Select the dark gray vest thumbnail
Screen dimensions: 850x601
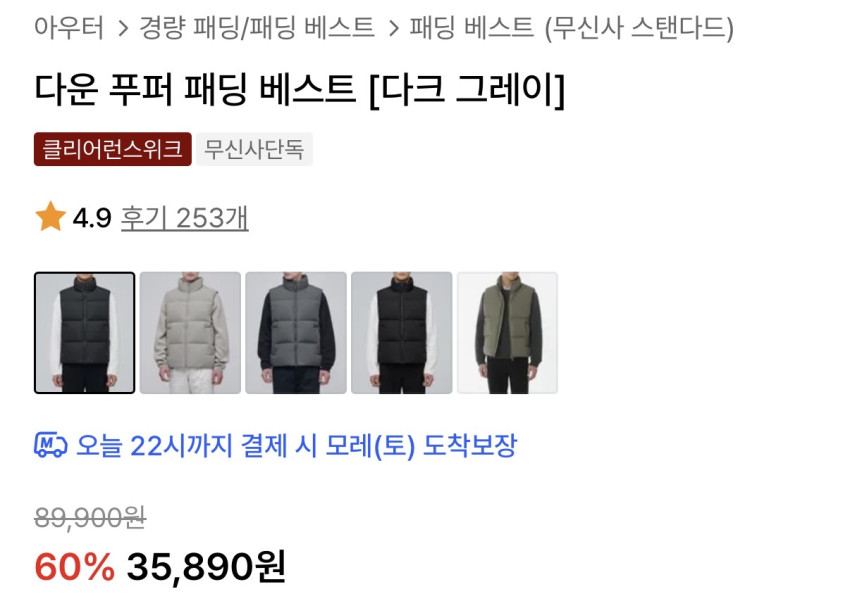coord(85,333)
